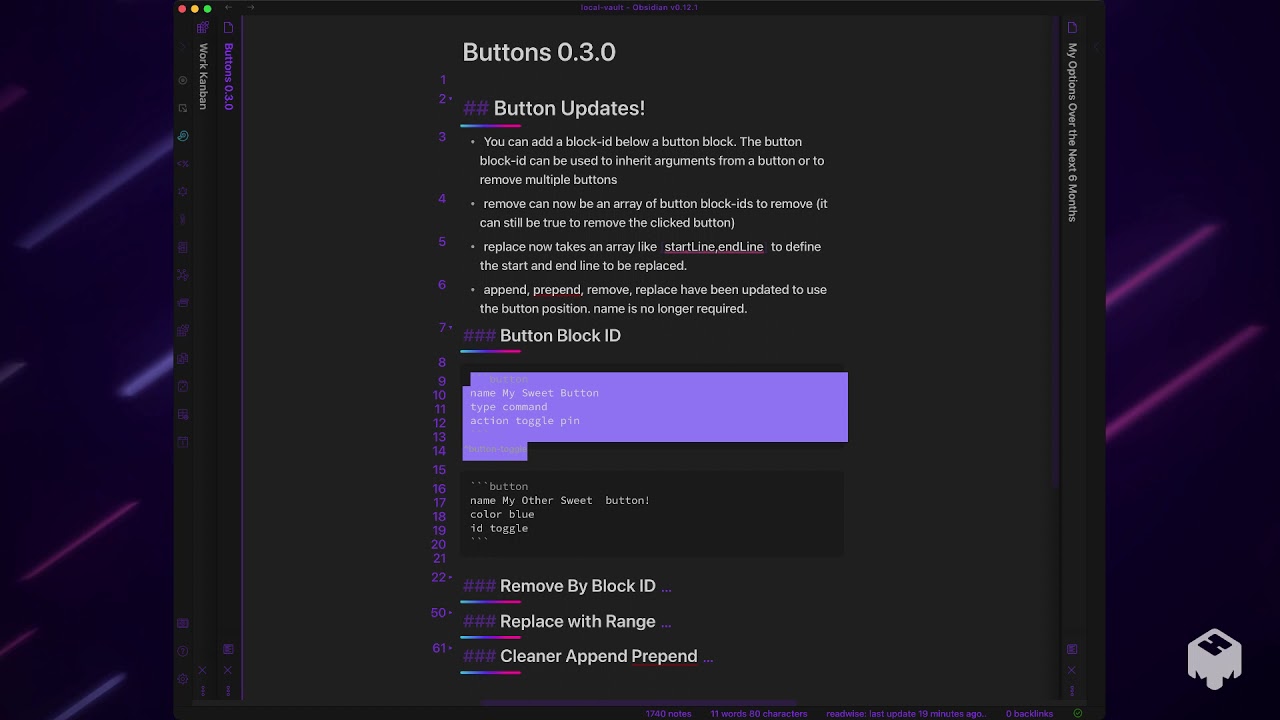The width and height of the screenshot is (1280, 720).
Task: Unfold the Cleaner Append Prepend heading
Action: point(449,648)
